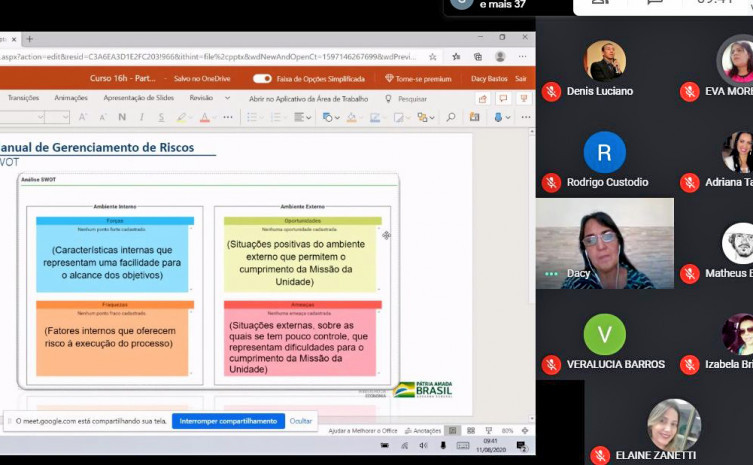753x465 pixels.
Task: Click Ajudar a Melhorar o Office
Action: coord(363,431)
